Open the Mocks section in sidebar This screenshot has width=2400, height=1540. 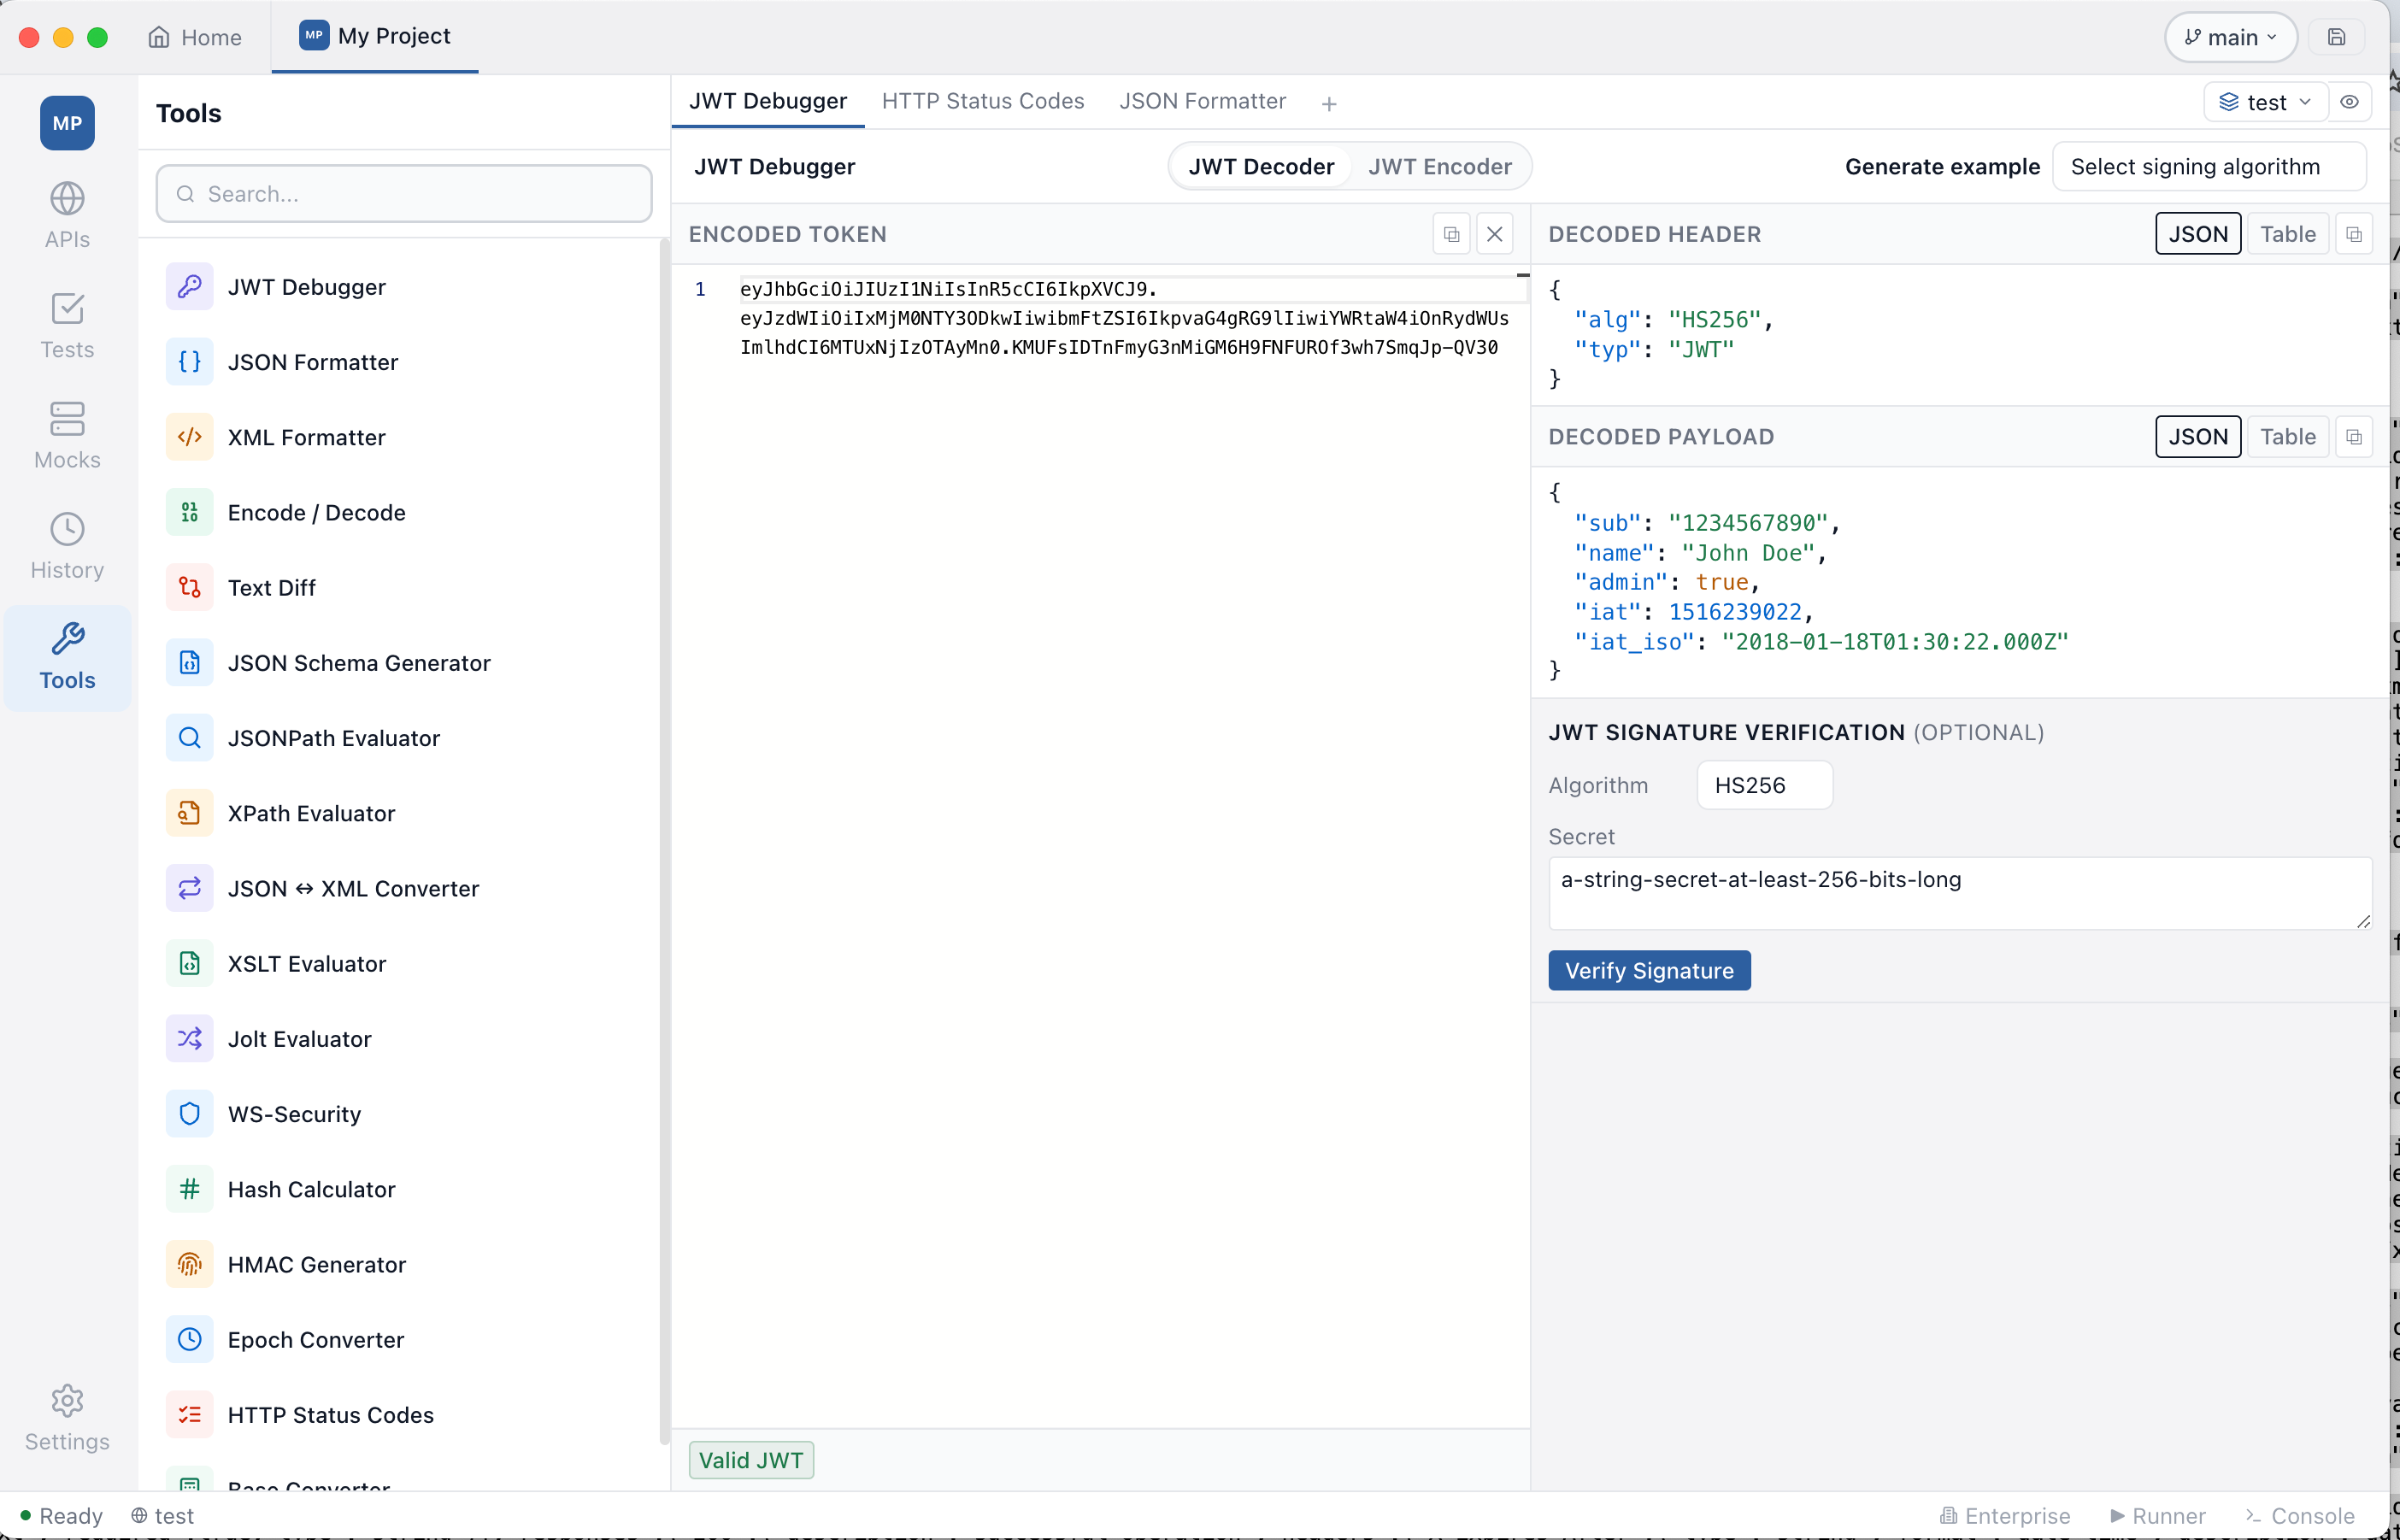[x=67, y=435]
